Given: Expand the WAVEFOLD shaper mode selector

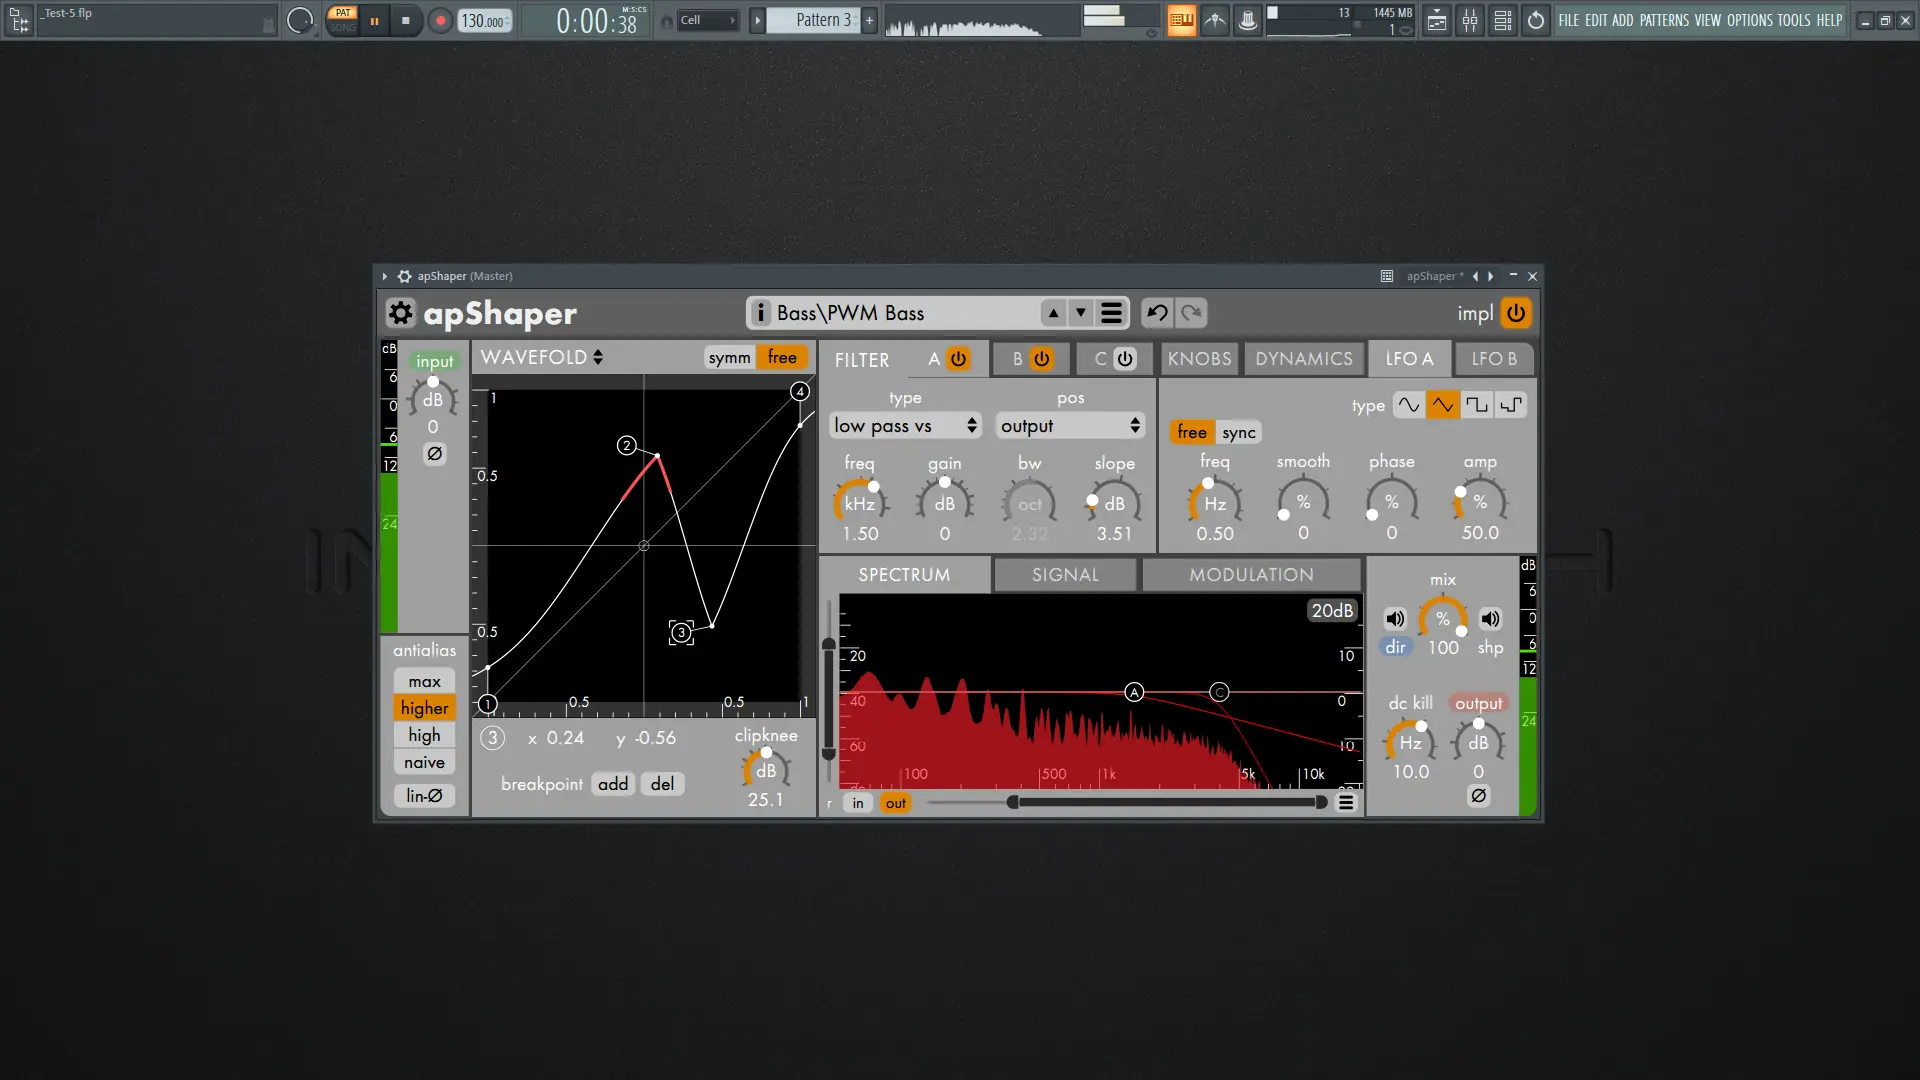Looking at the screenshot, I should point(542,358).
